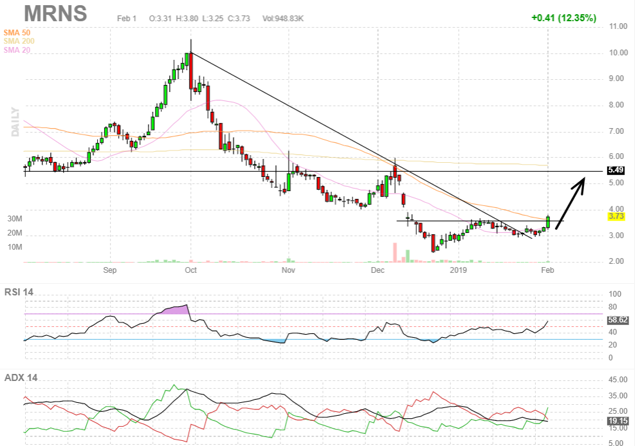The image size is (640, 446).
Task: Click the 30M volume scale label
Action: [15, 219]
